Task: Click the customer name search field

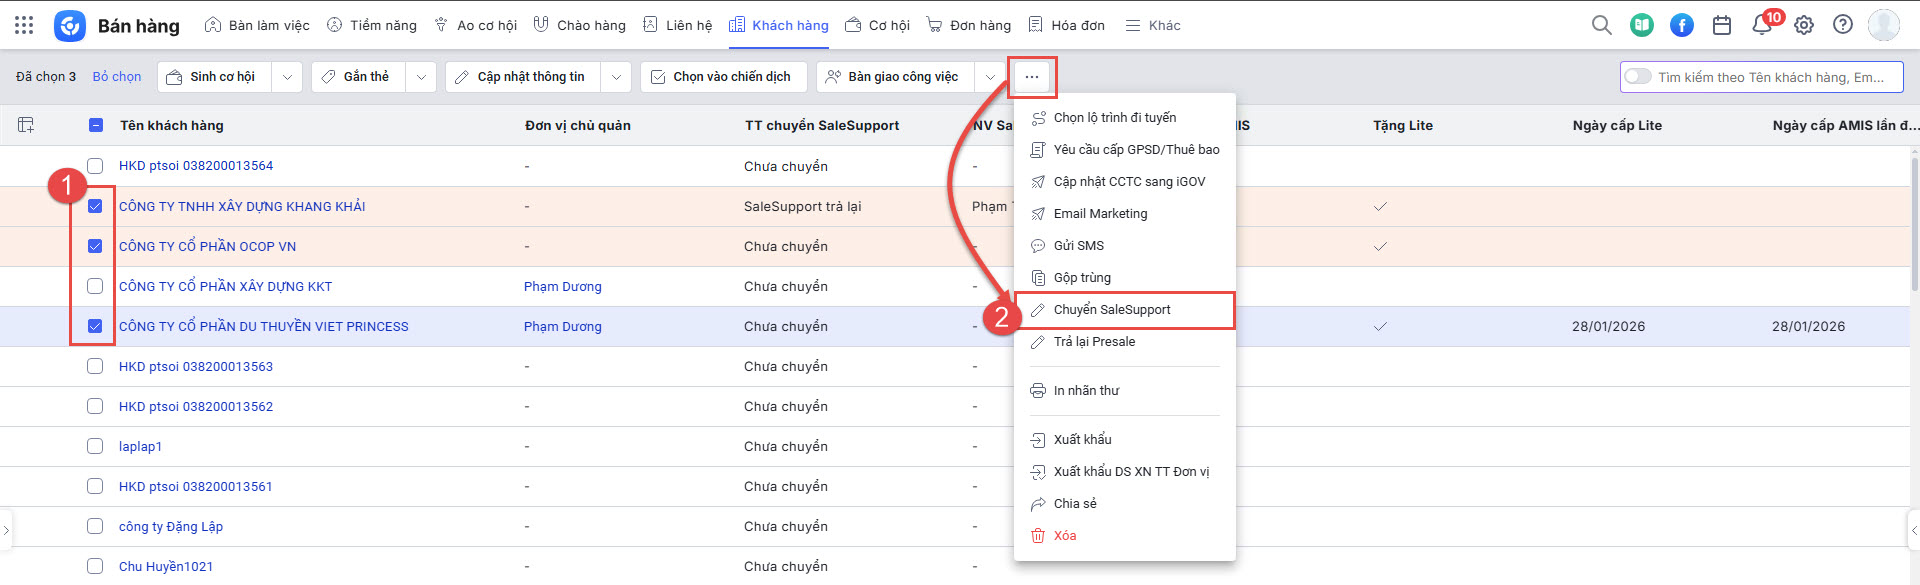Action: 1772,77
